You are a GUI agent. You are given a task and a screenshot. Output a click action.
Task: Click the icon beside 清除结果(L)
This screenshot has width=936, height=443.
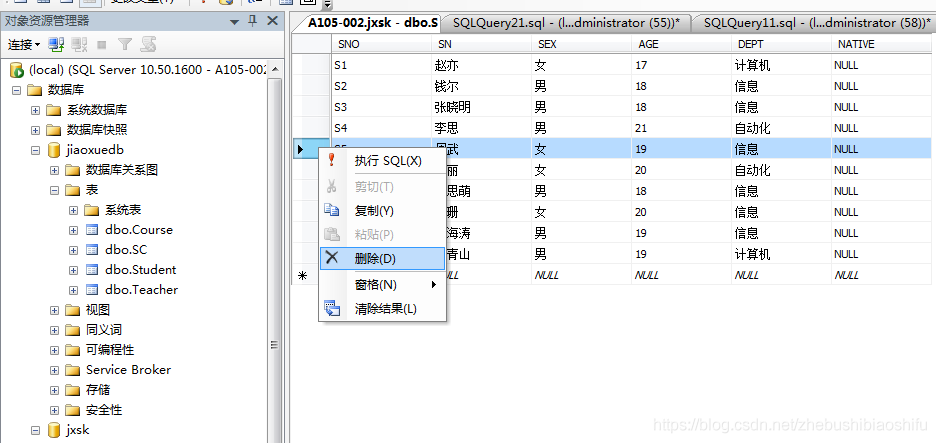point(332,309)
